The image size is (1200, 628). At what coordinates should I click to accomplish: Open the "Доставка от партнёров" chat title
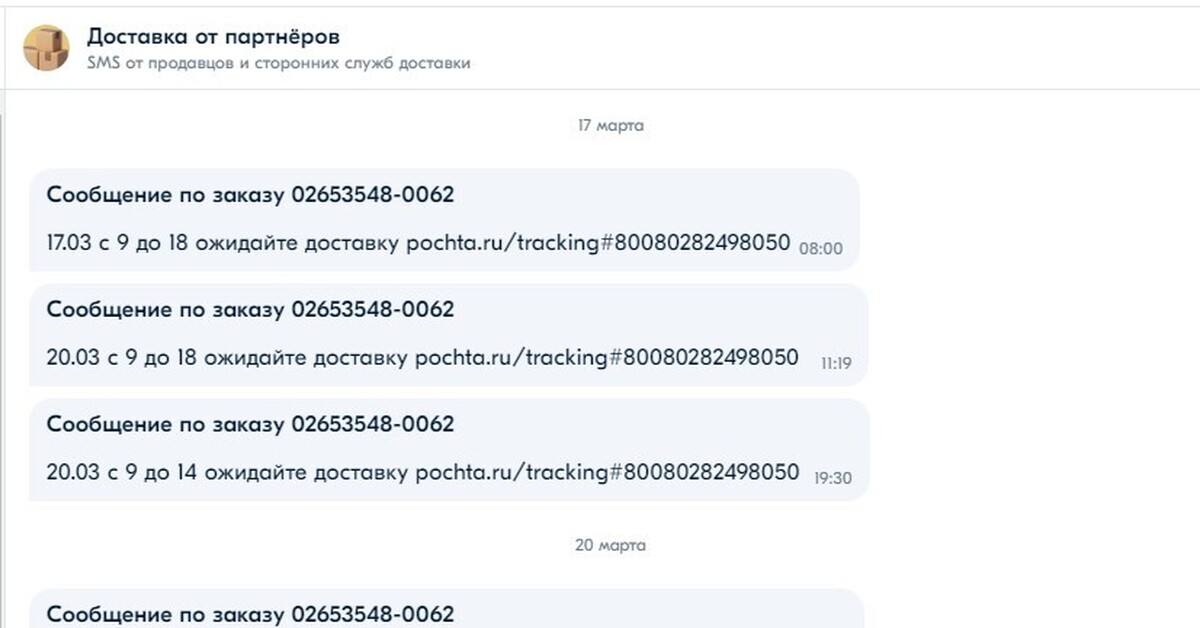pyautogui.click(x=213, y=37)
